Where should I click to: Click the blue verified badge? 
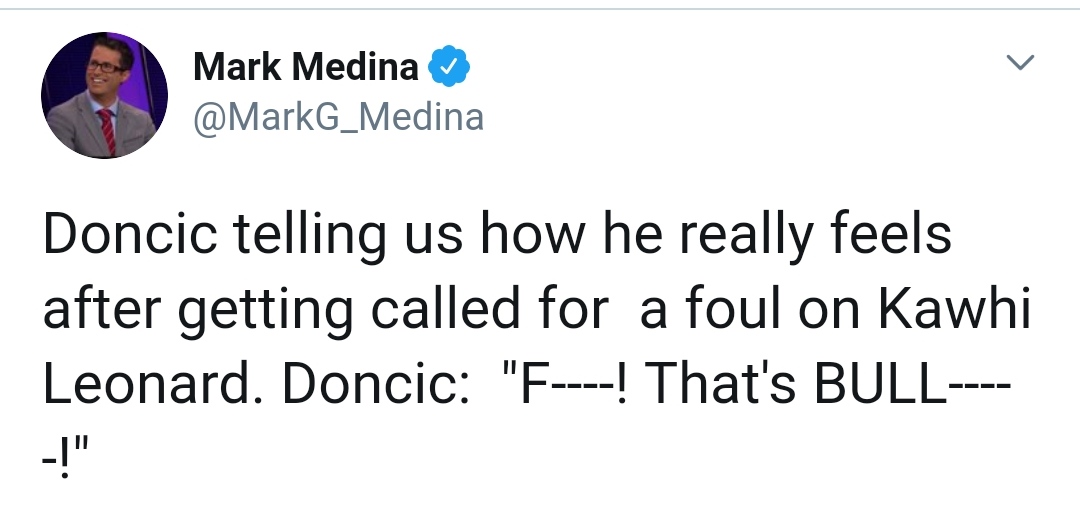(x=449, y=68)
